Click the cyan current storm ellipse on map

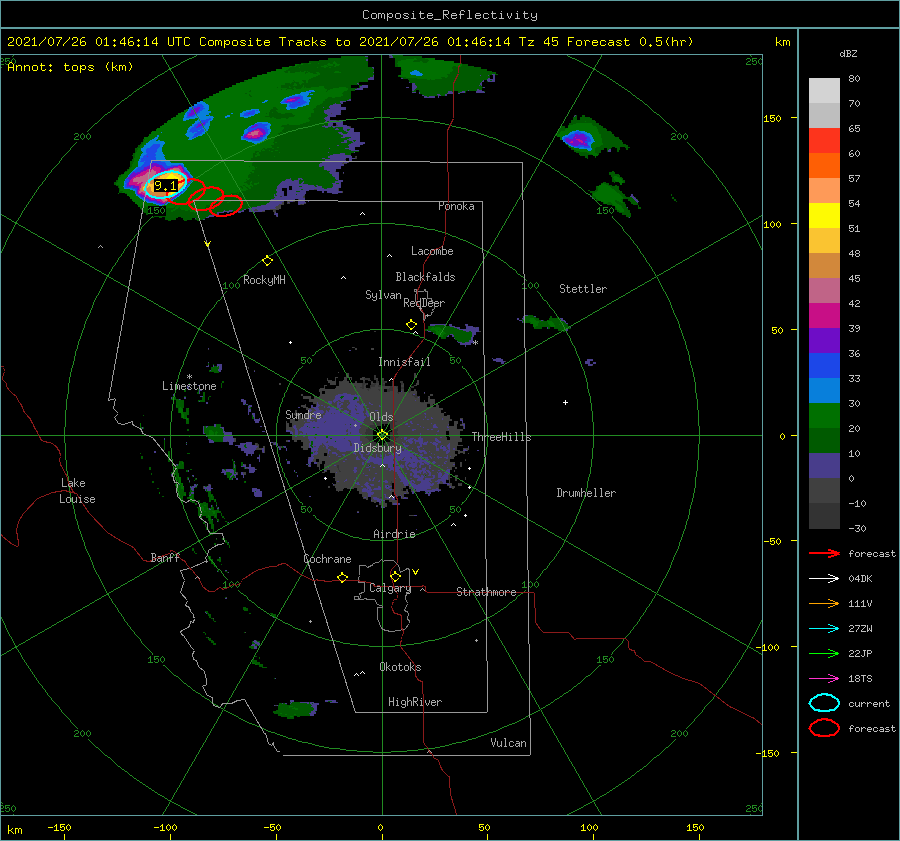(165, 185)
